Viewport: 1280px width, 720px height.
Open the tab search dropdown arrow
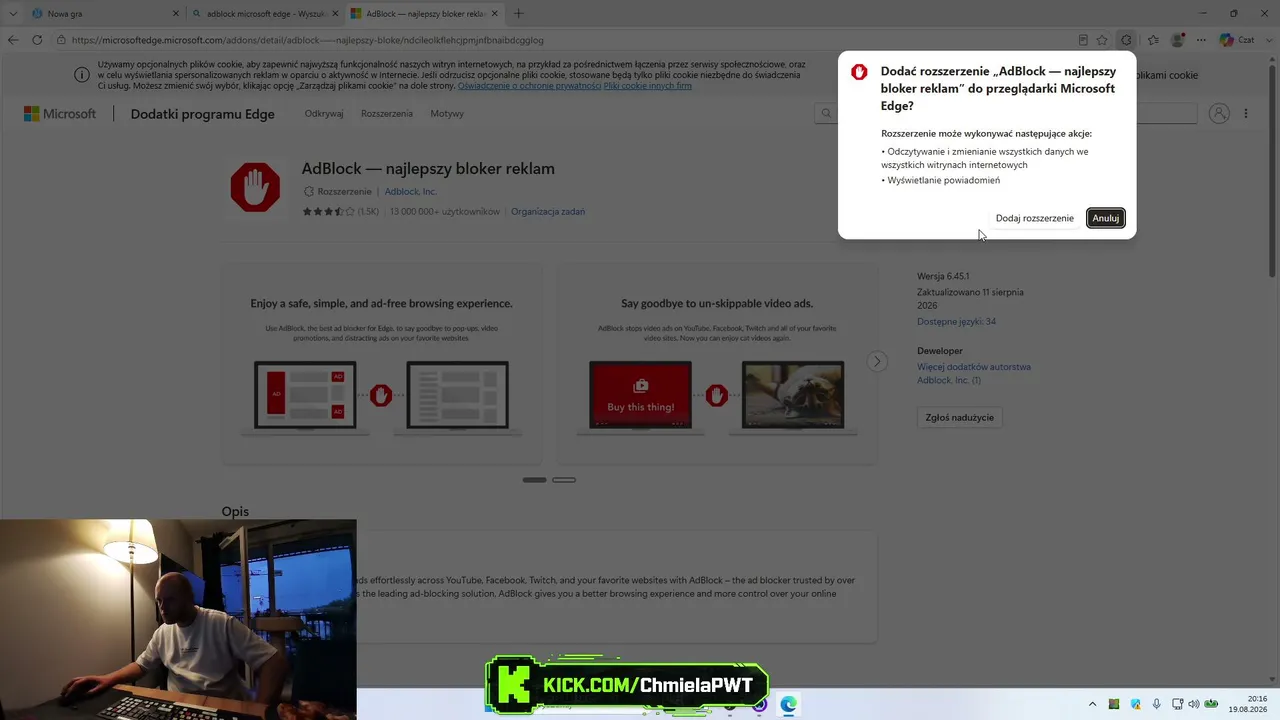pos(13,14)
